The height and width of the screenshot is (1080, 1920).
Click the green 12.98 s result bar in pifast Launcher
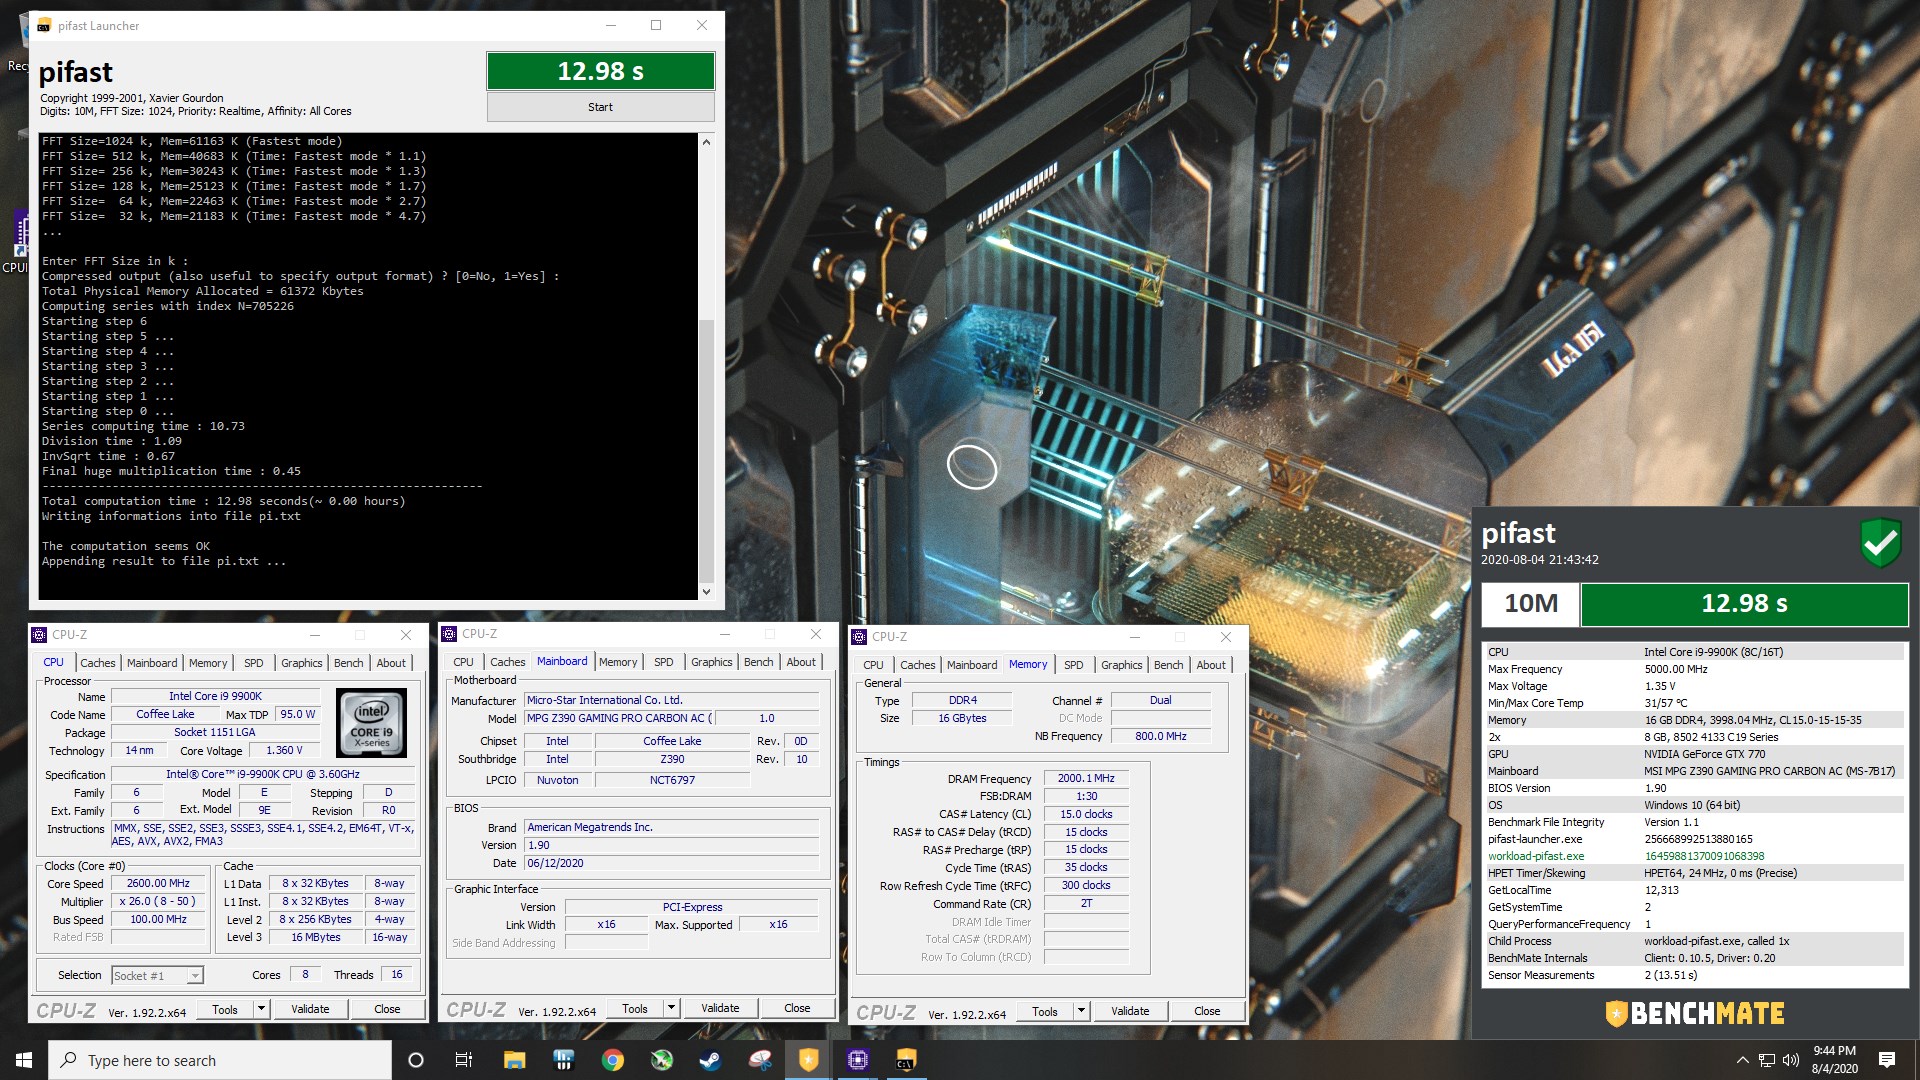(600, 71)
